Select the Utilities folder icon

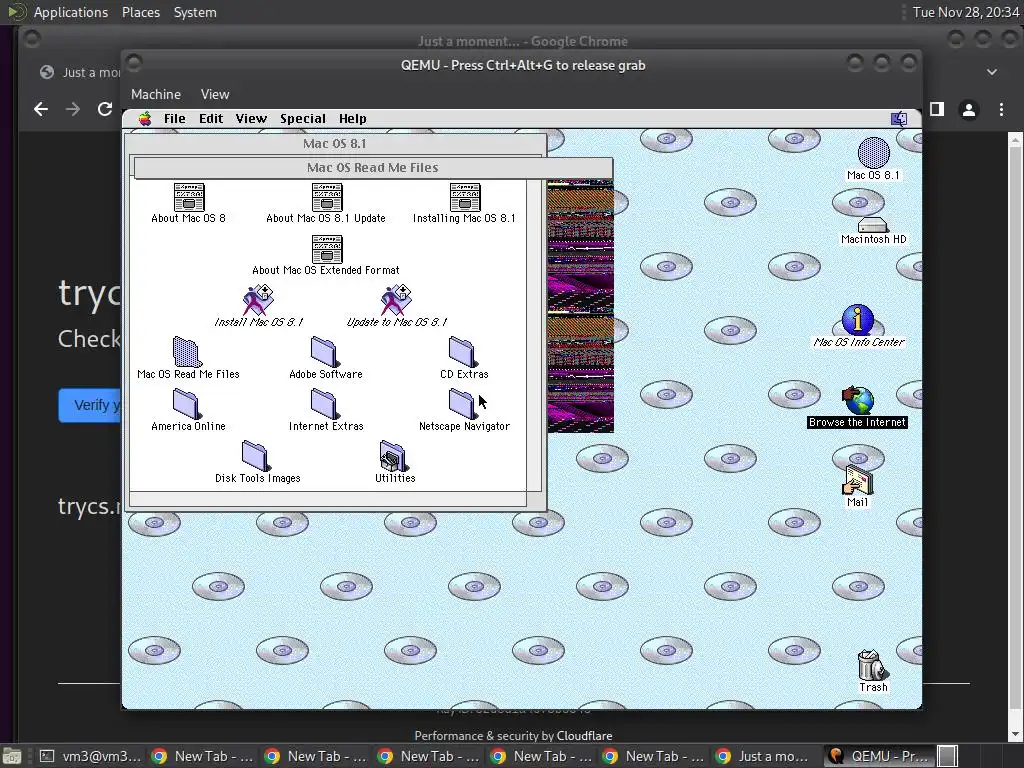(394, 456)
